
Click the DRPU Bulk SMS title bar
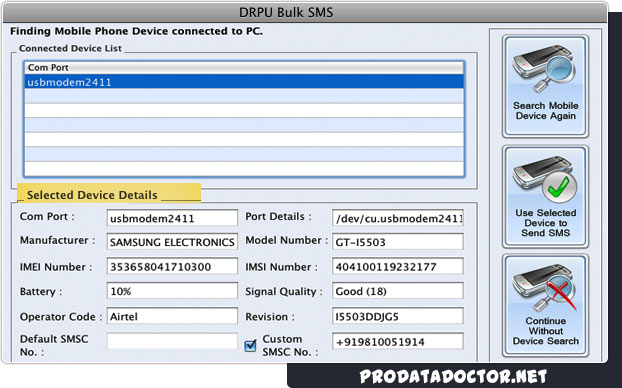pyautogui.click(x=305, y=12)
